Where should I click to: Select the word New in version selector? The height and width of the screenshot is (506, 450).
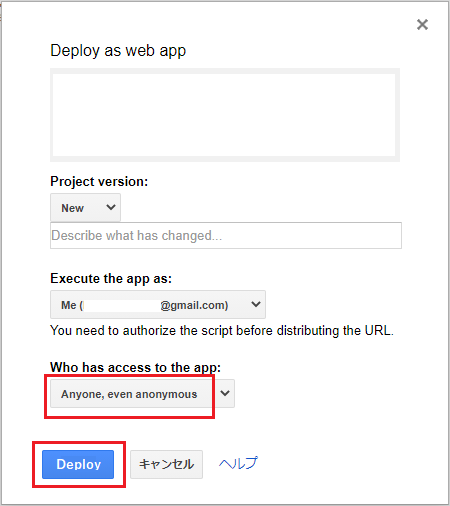(x=72, y=208)
